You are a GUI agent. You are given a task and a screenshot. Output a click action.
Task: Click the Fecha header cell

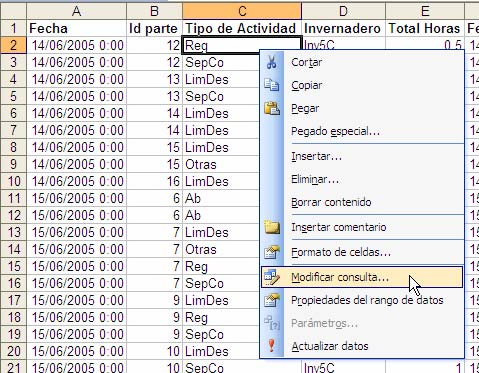pos(76,28)
